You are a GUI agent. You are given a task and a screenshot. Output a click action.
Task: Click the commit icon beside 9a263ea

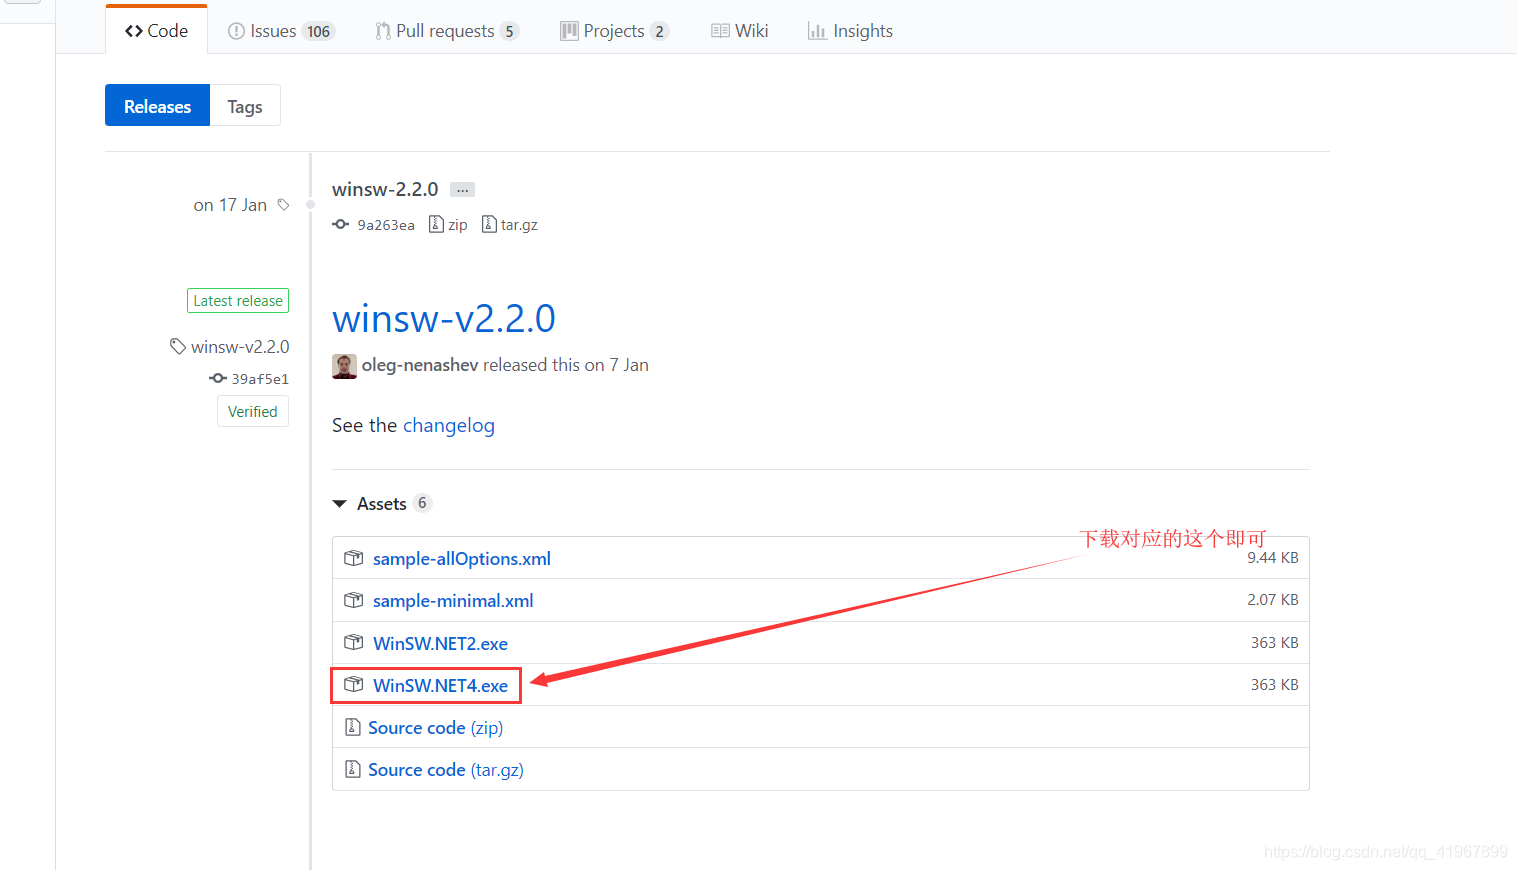[x=341, y=224]
